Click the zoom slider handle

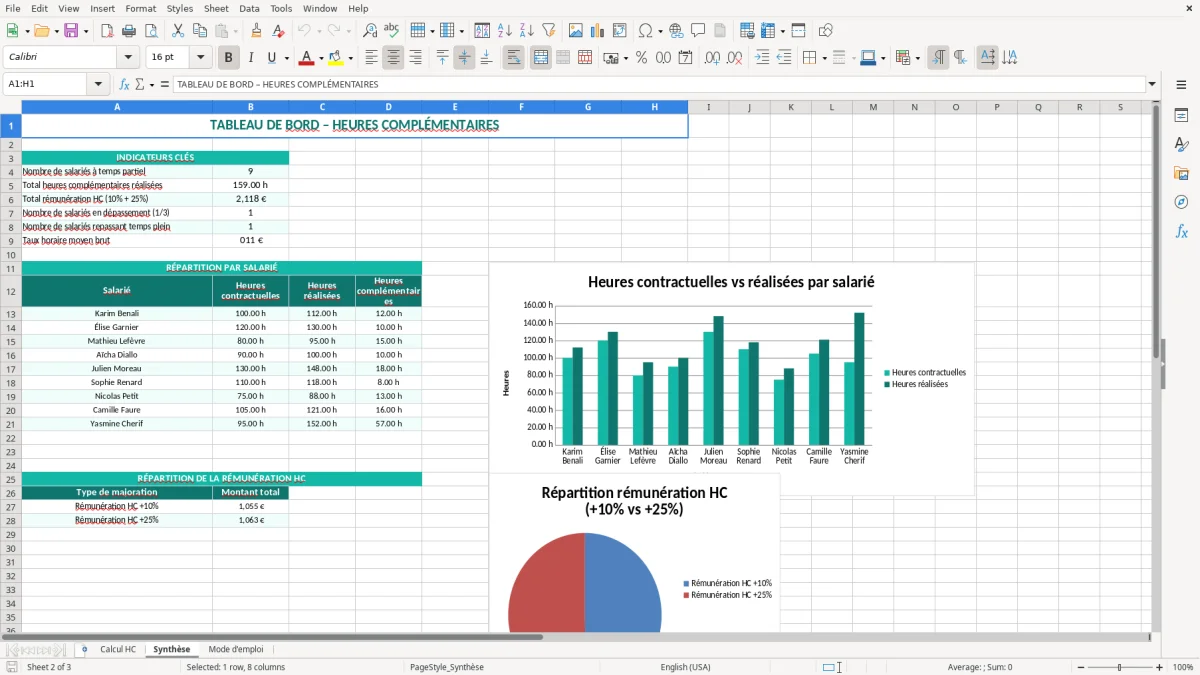pyautogui.click(x=1119, y=667)
